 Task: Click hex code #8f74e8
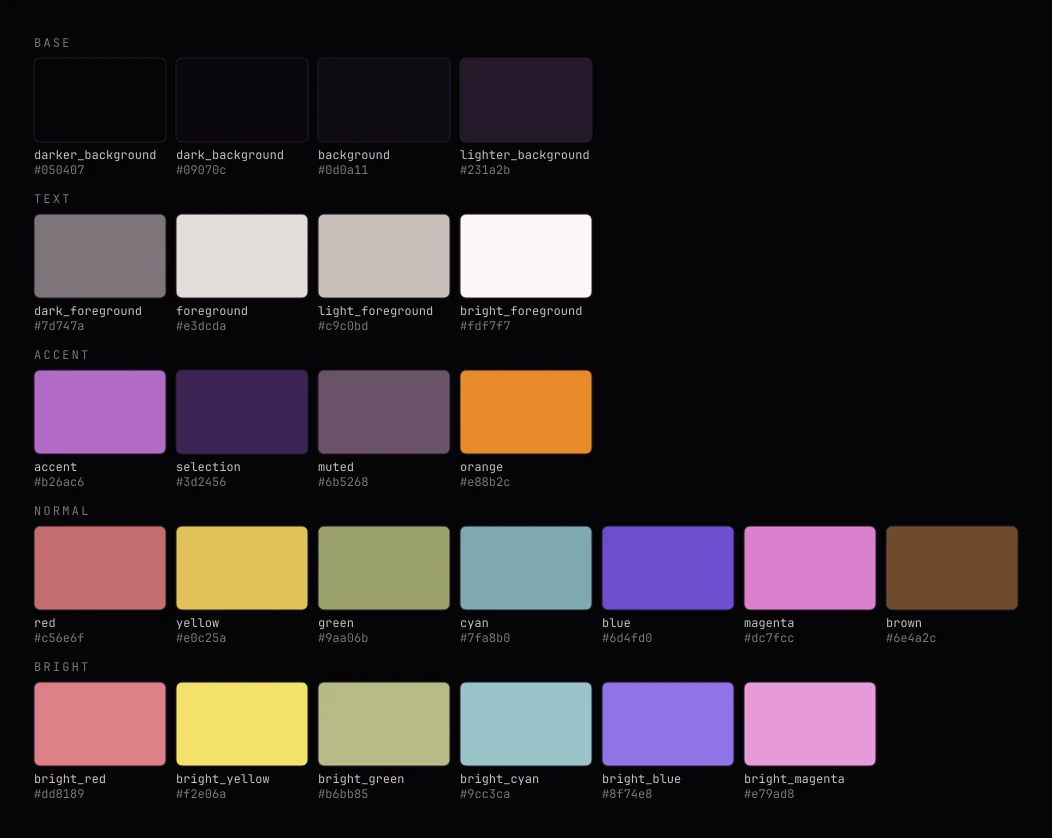click(x=627, y=794)
